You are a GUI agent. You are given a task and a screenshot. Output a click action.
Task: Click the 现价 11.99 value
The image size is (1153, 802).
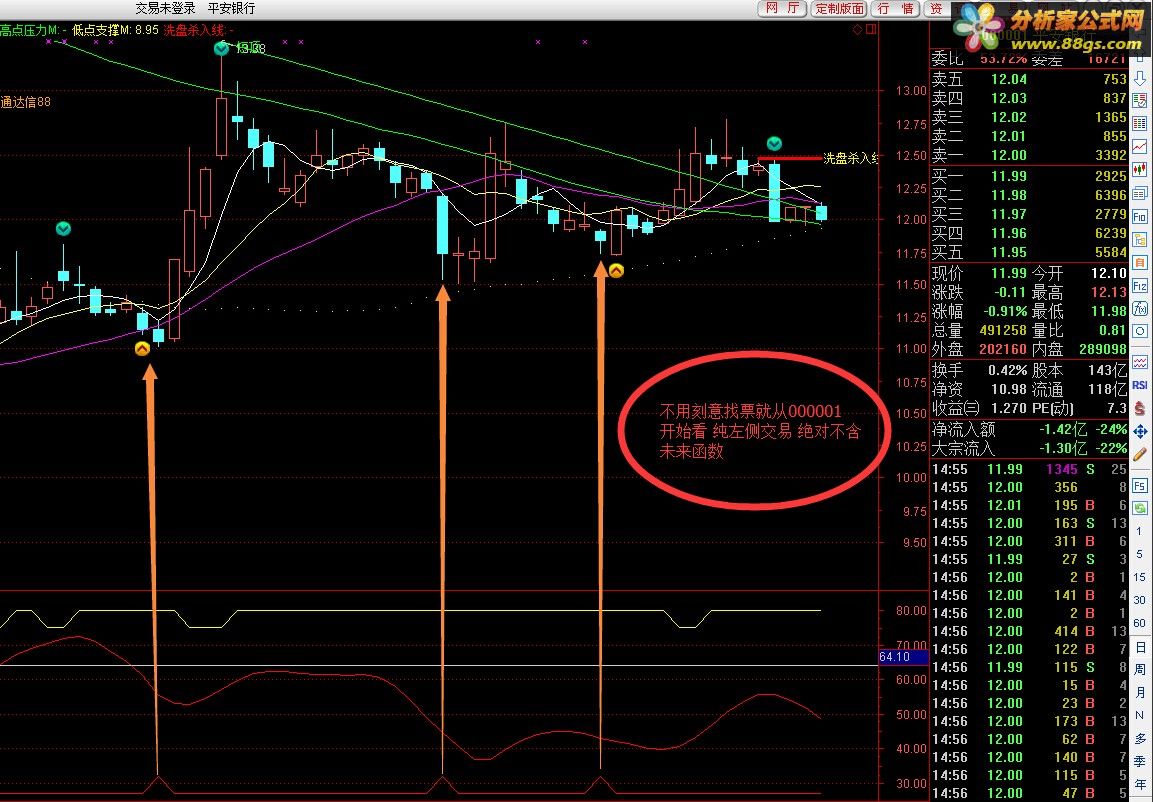pyautogui.click(x=1008, y=273)
